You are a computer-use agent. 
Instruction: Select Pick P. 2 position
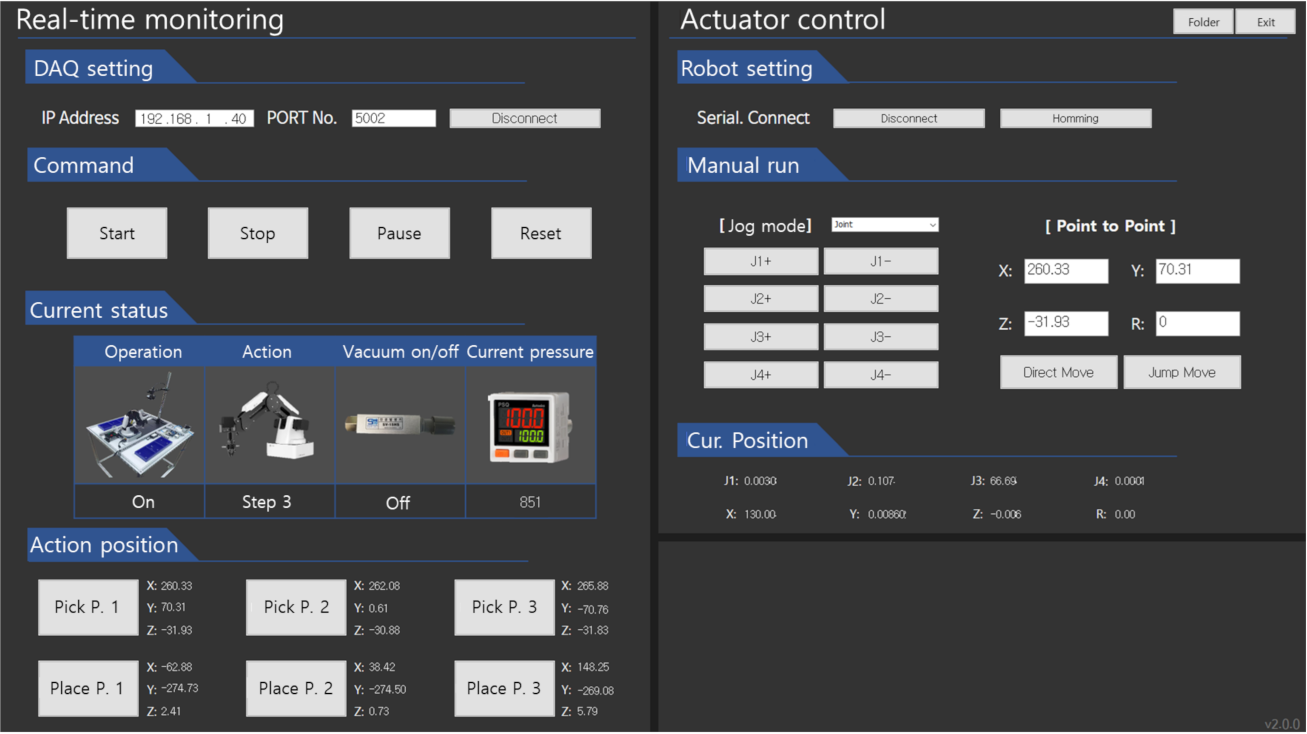[296, 607]
